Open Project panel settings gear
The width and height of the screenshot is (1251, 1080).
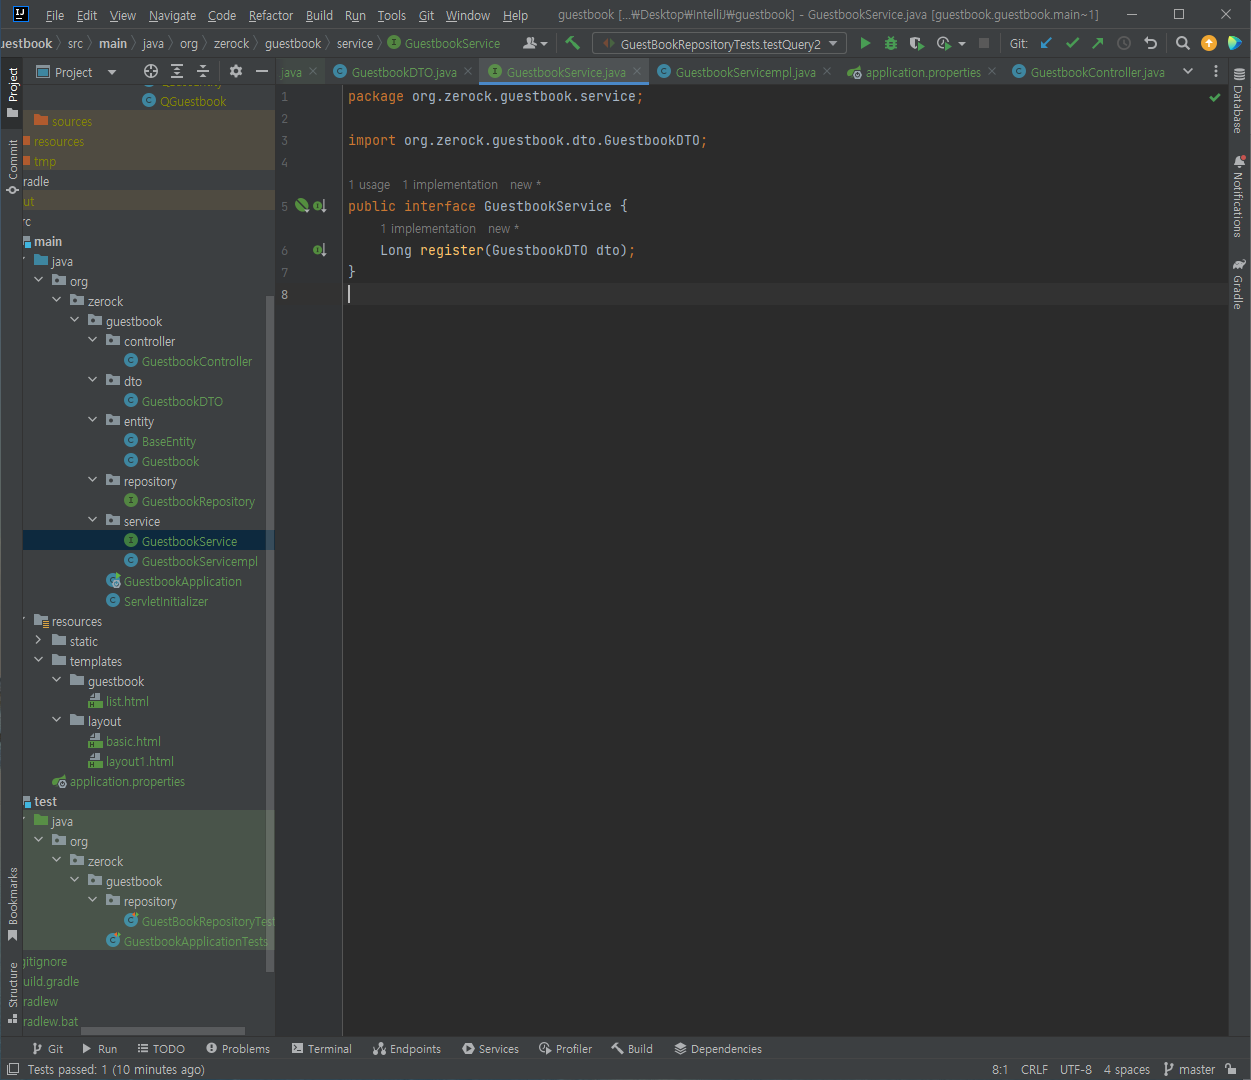(236, 71)
